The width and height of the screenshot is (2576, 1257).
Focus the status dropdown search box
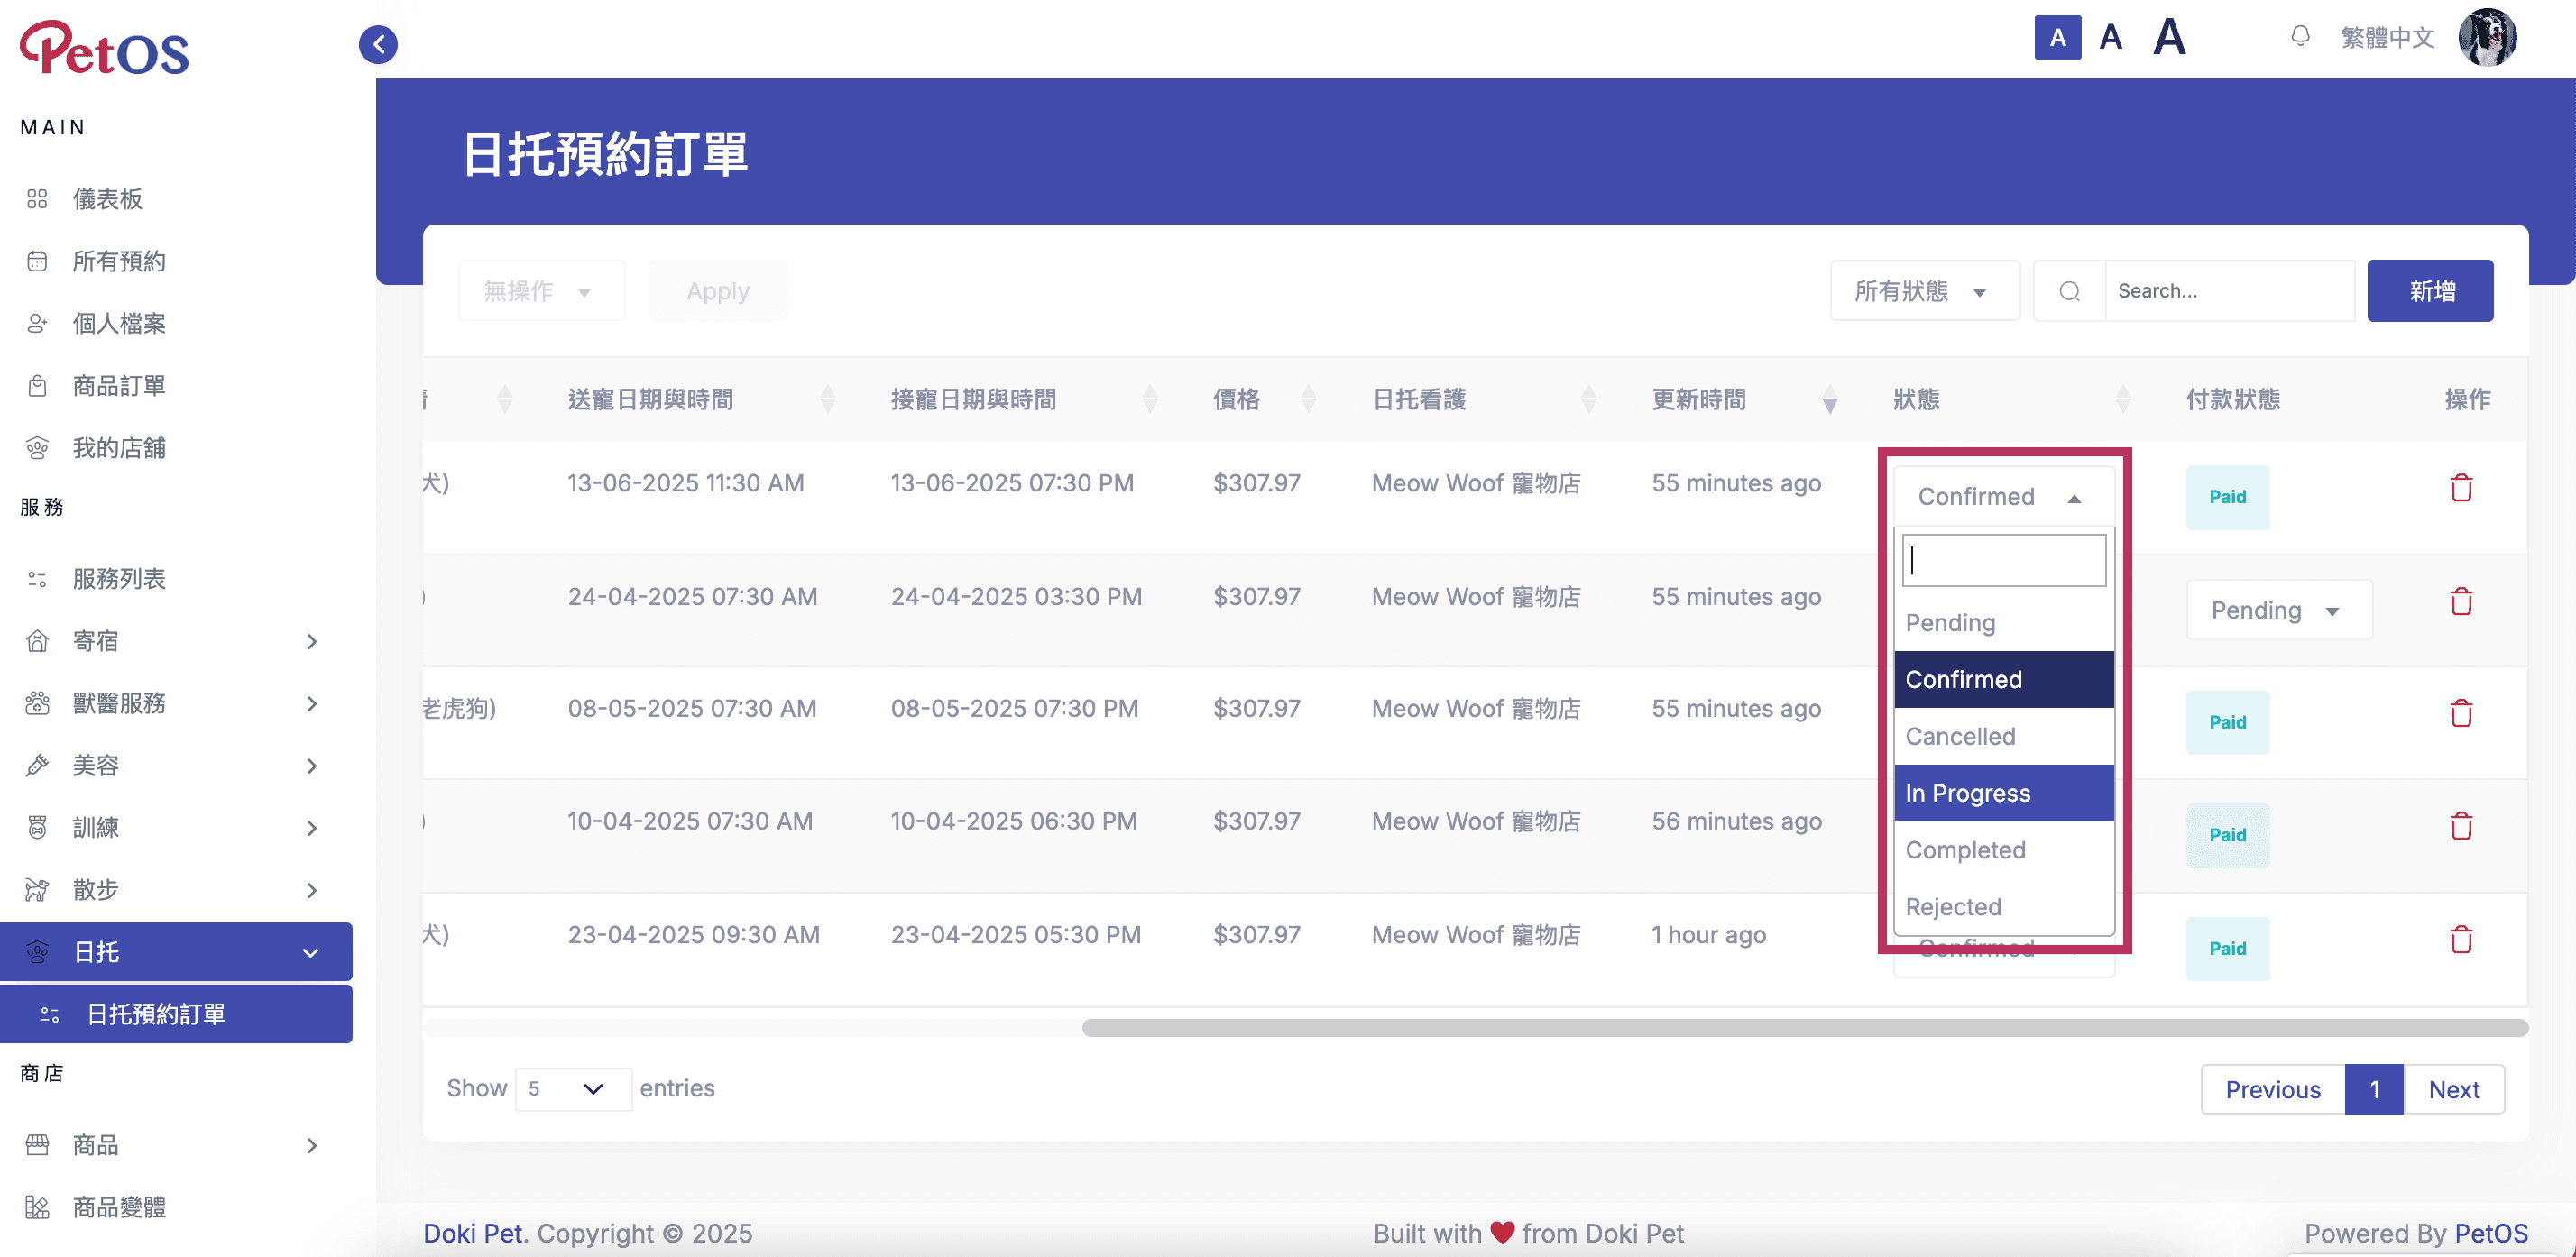[2004, 560]
